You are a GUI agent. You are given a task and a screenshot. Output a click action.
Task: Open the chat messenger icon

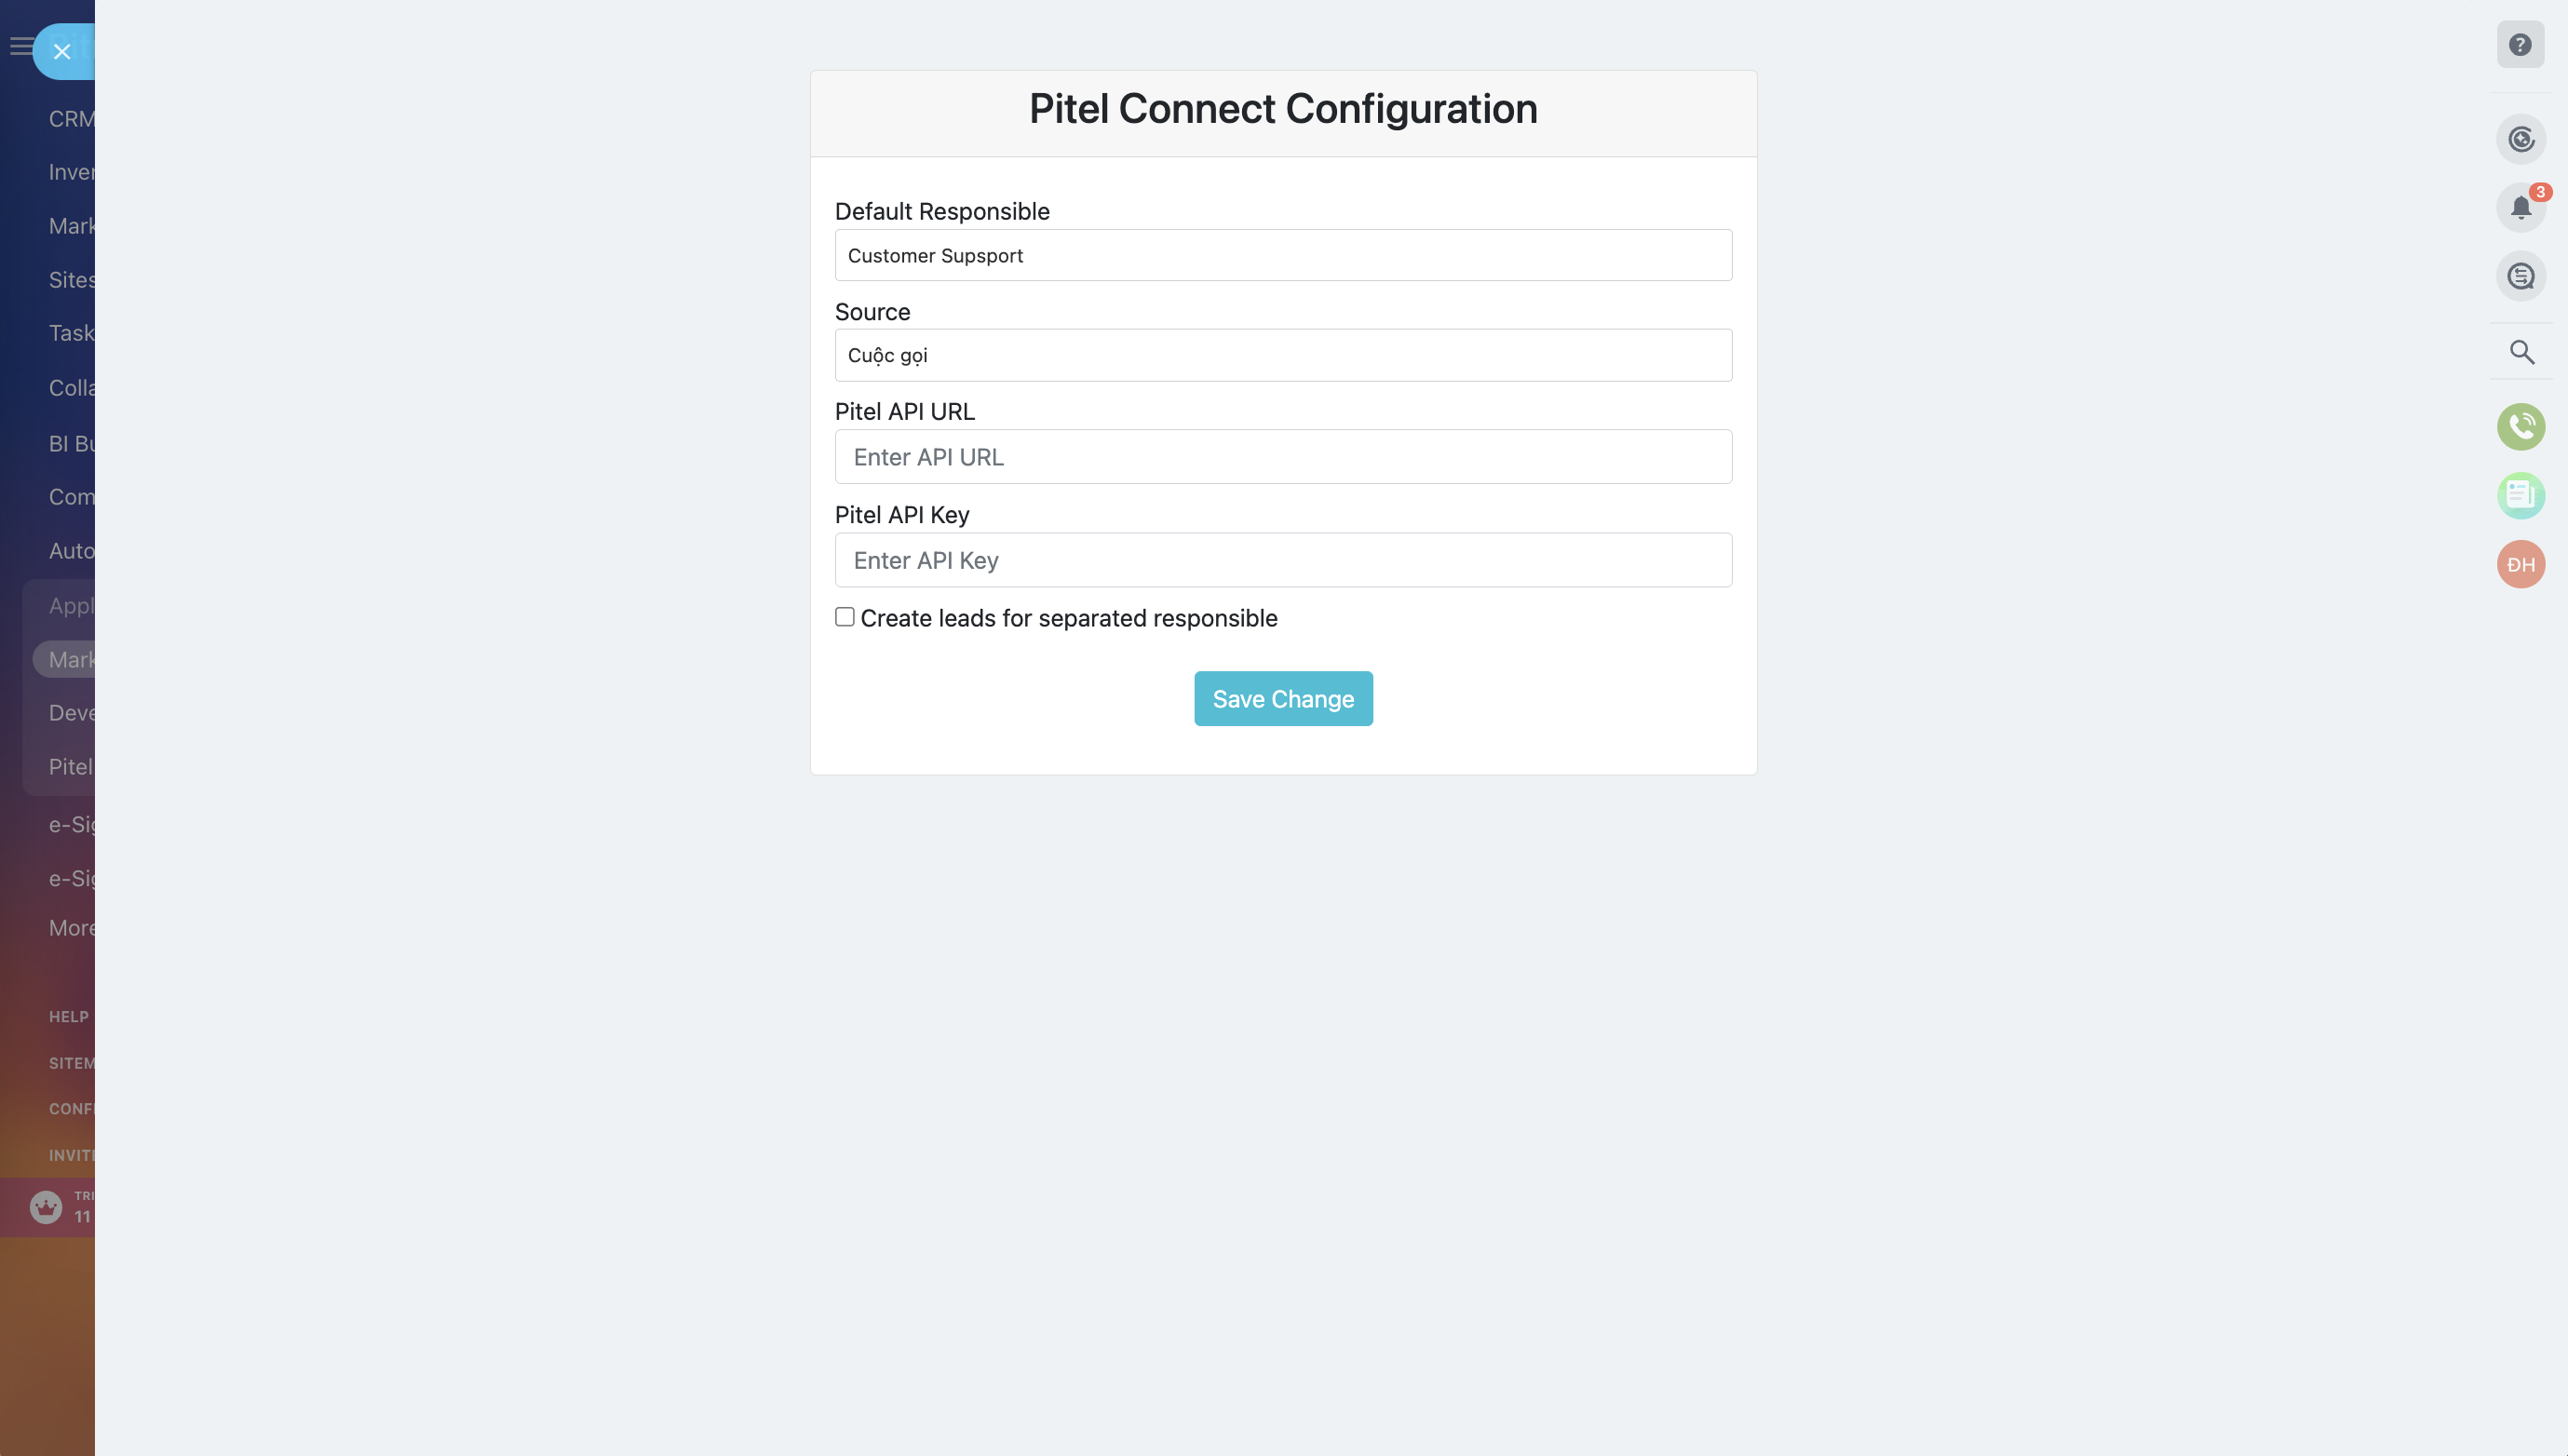click(x=2520, y=276)
